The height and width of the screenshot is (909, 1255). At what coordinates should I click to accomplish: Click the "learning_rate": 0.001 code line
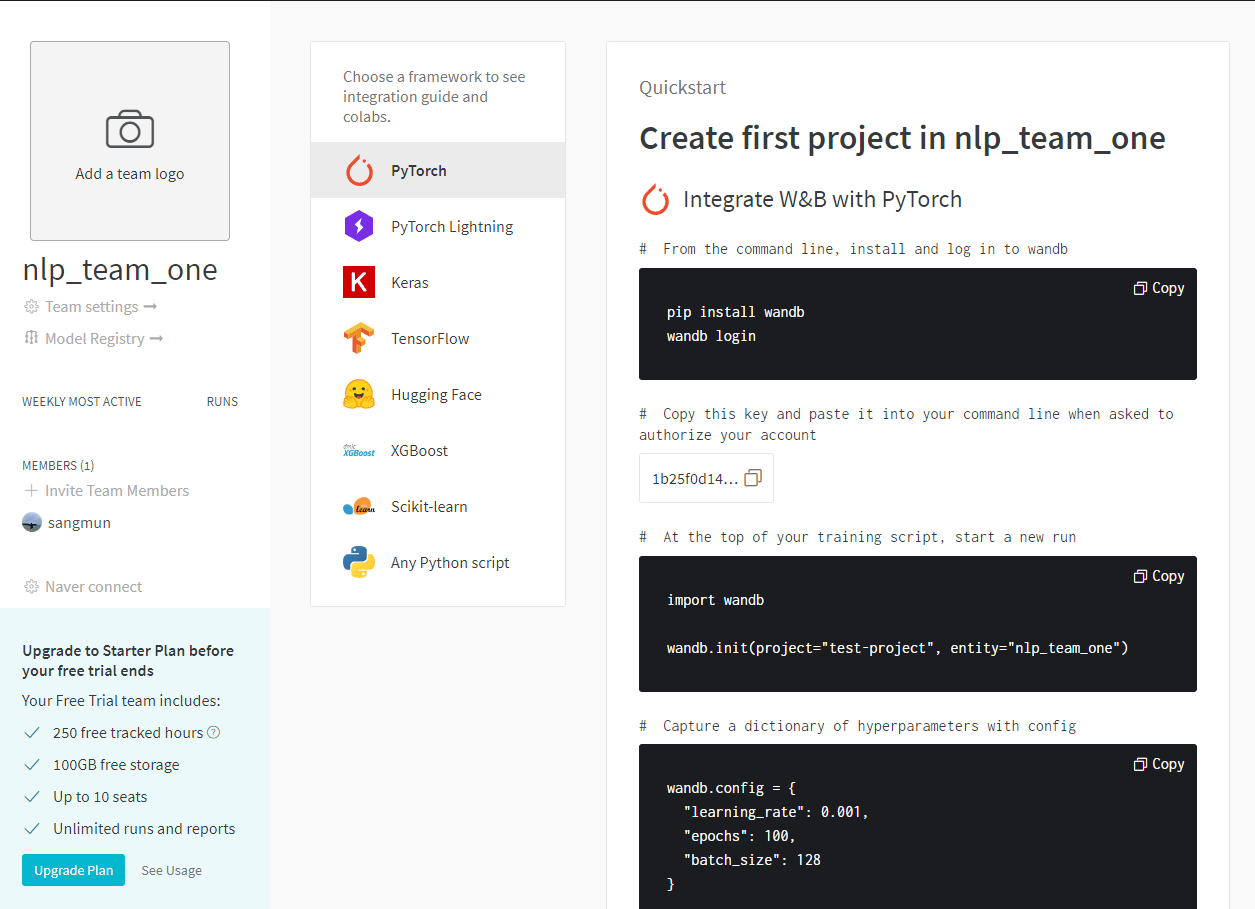pos(776,812)
